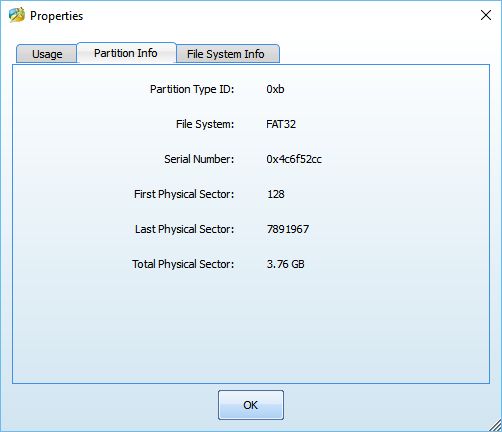Screen dimensions: 502x432
Task: Close the Properties dialog
Action: pos(486,15)
